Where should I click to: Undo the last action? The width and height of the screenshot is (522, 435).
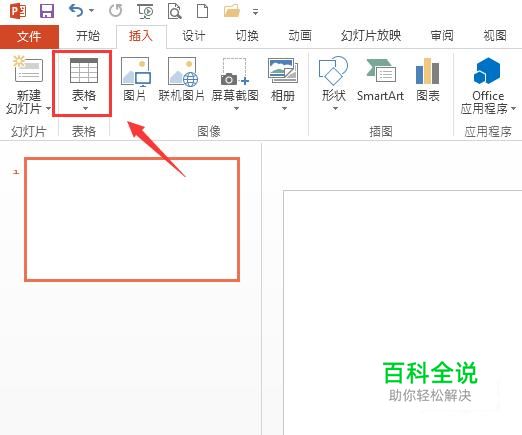click(x=76, y=11)
